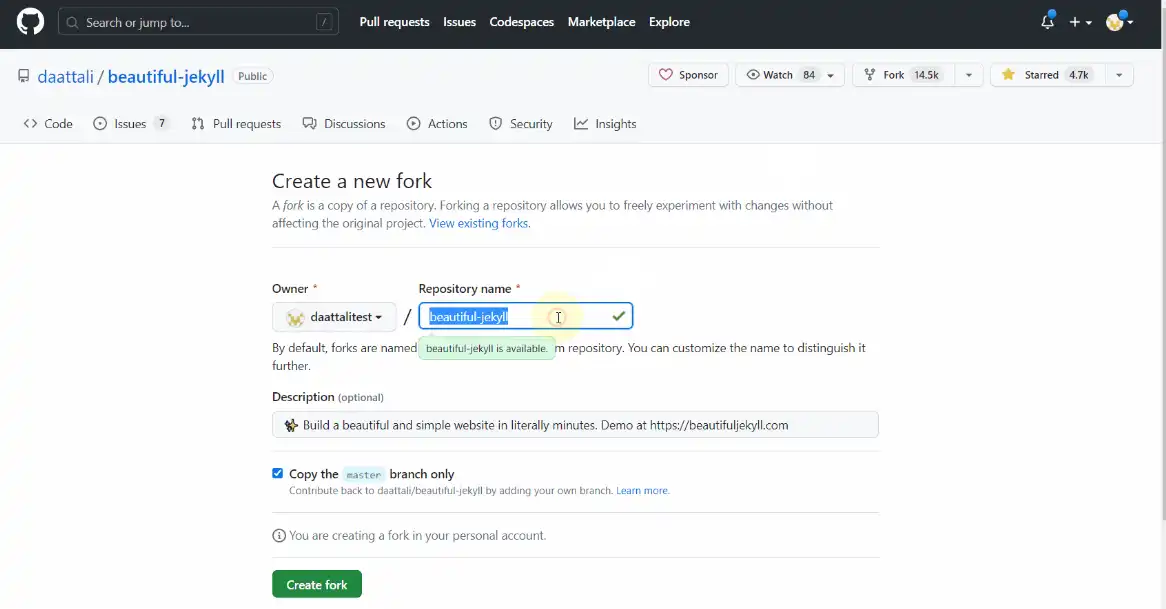The width and height of the screenshot is (1166, 609).
Task: Open View existing forks link
Action: 480,224
